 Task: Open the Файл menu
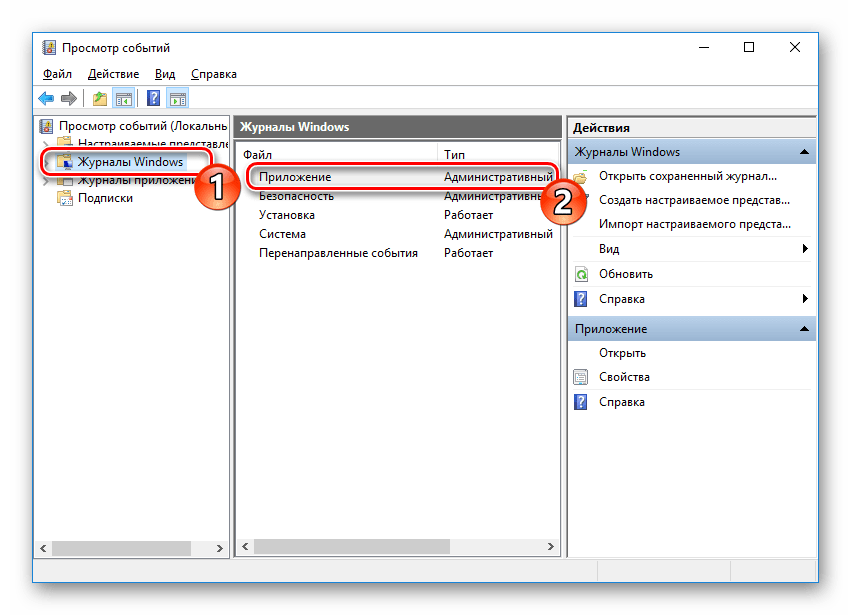[x=55, y=74]
